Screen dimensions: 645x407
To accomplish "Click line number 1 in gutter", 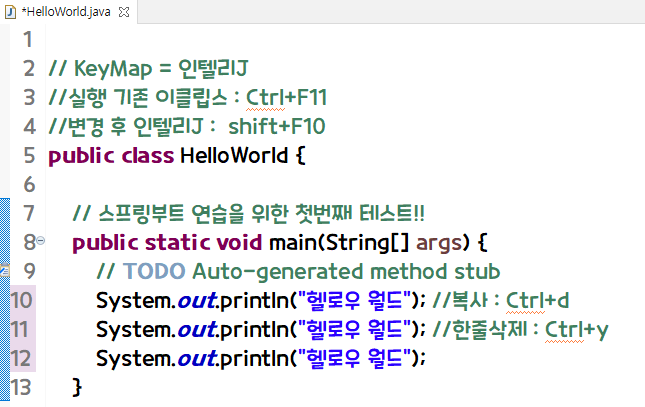I will (x=28, y=40).
